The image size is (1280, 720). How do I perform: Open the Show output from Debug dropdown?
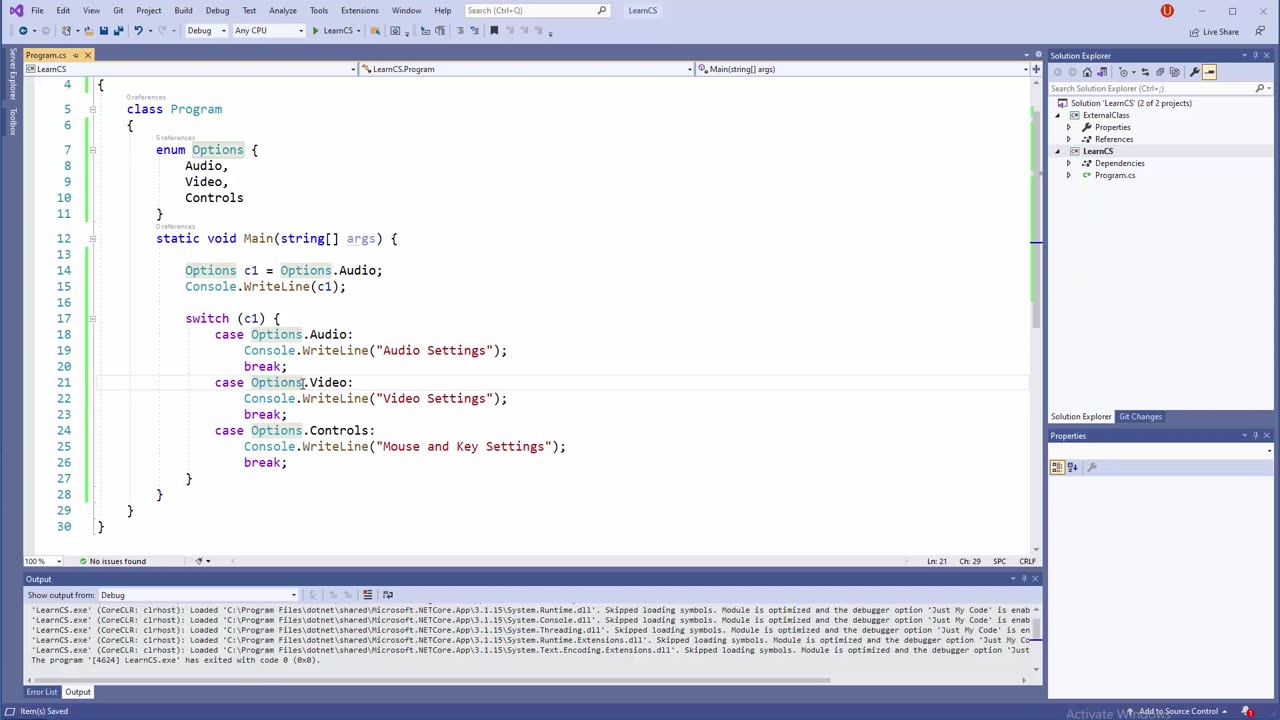click(197, 595)
